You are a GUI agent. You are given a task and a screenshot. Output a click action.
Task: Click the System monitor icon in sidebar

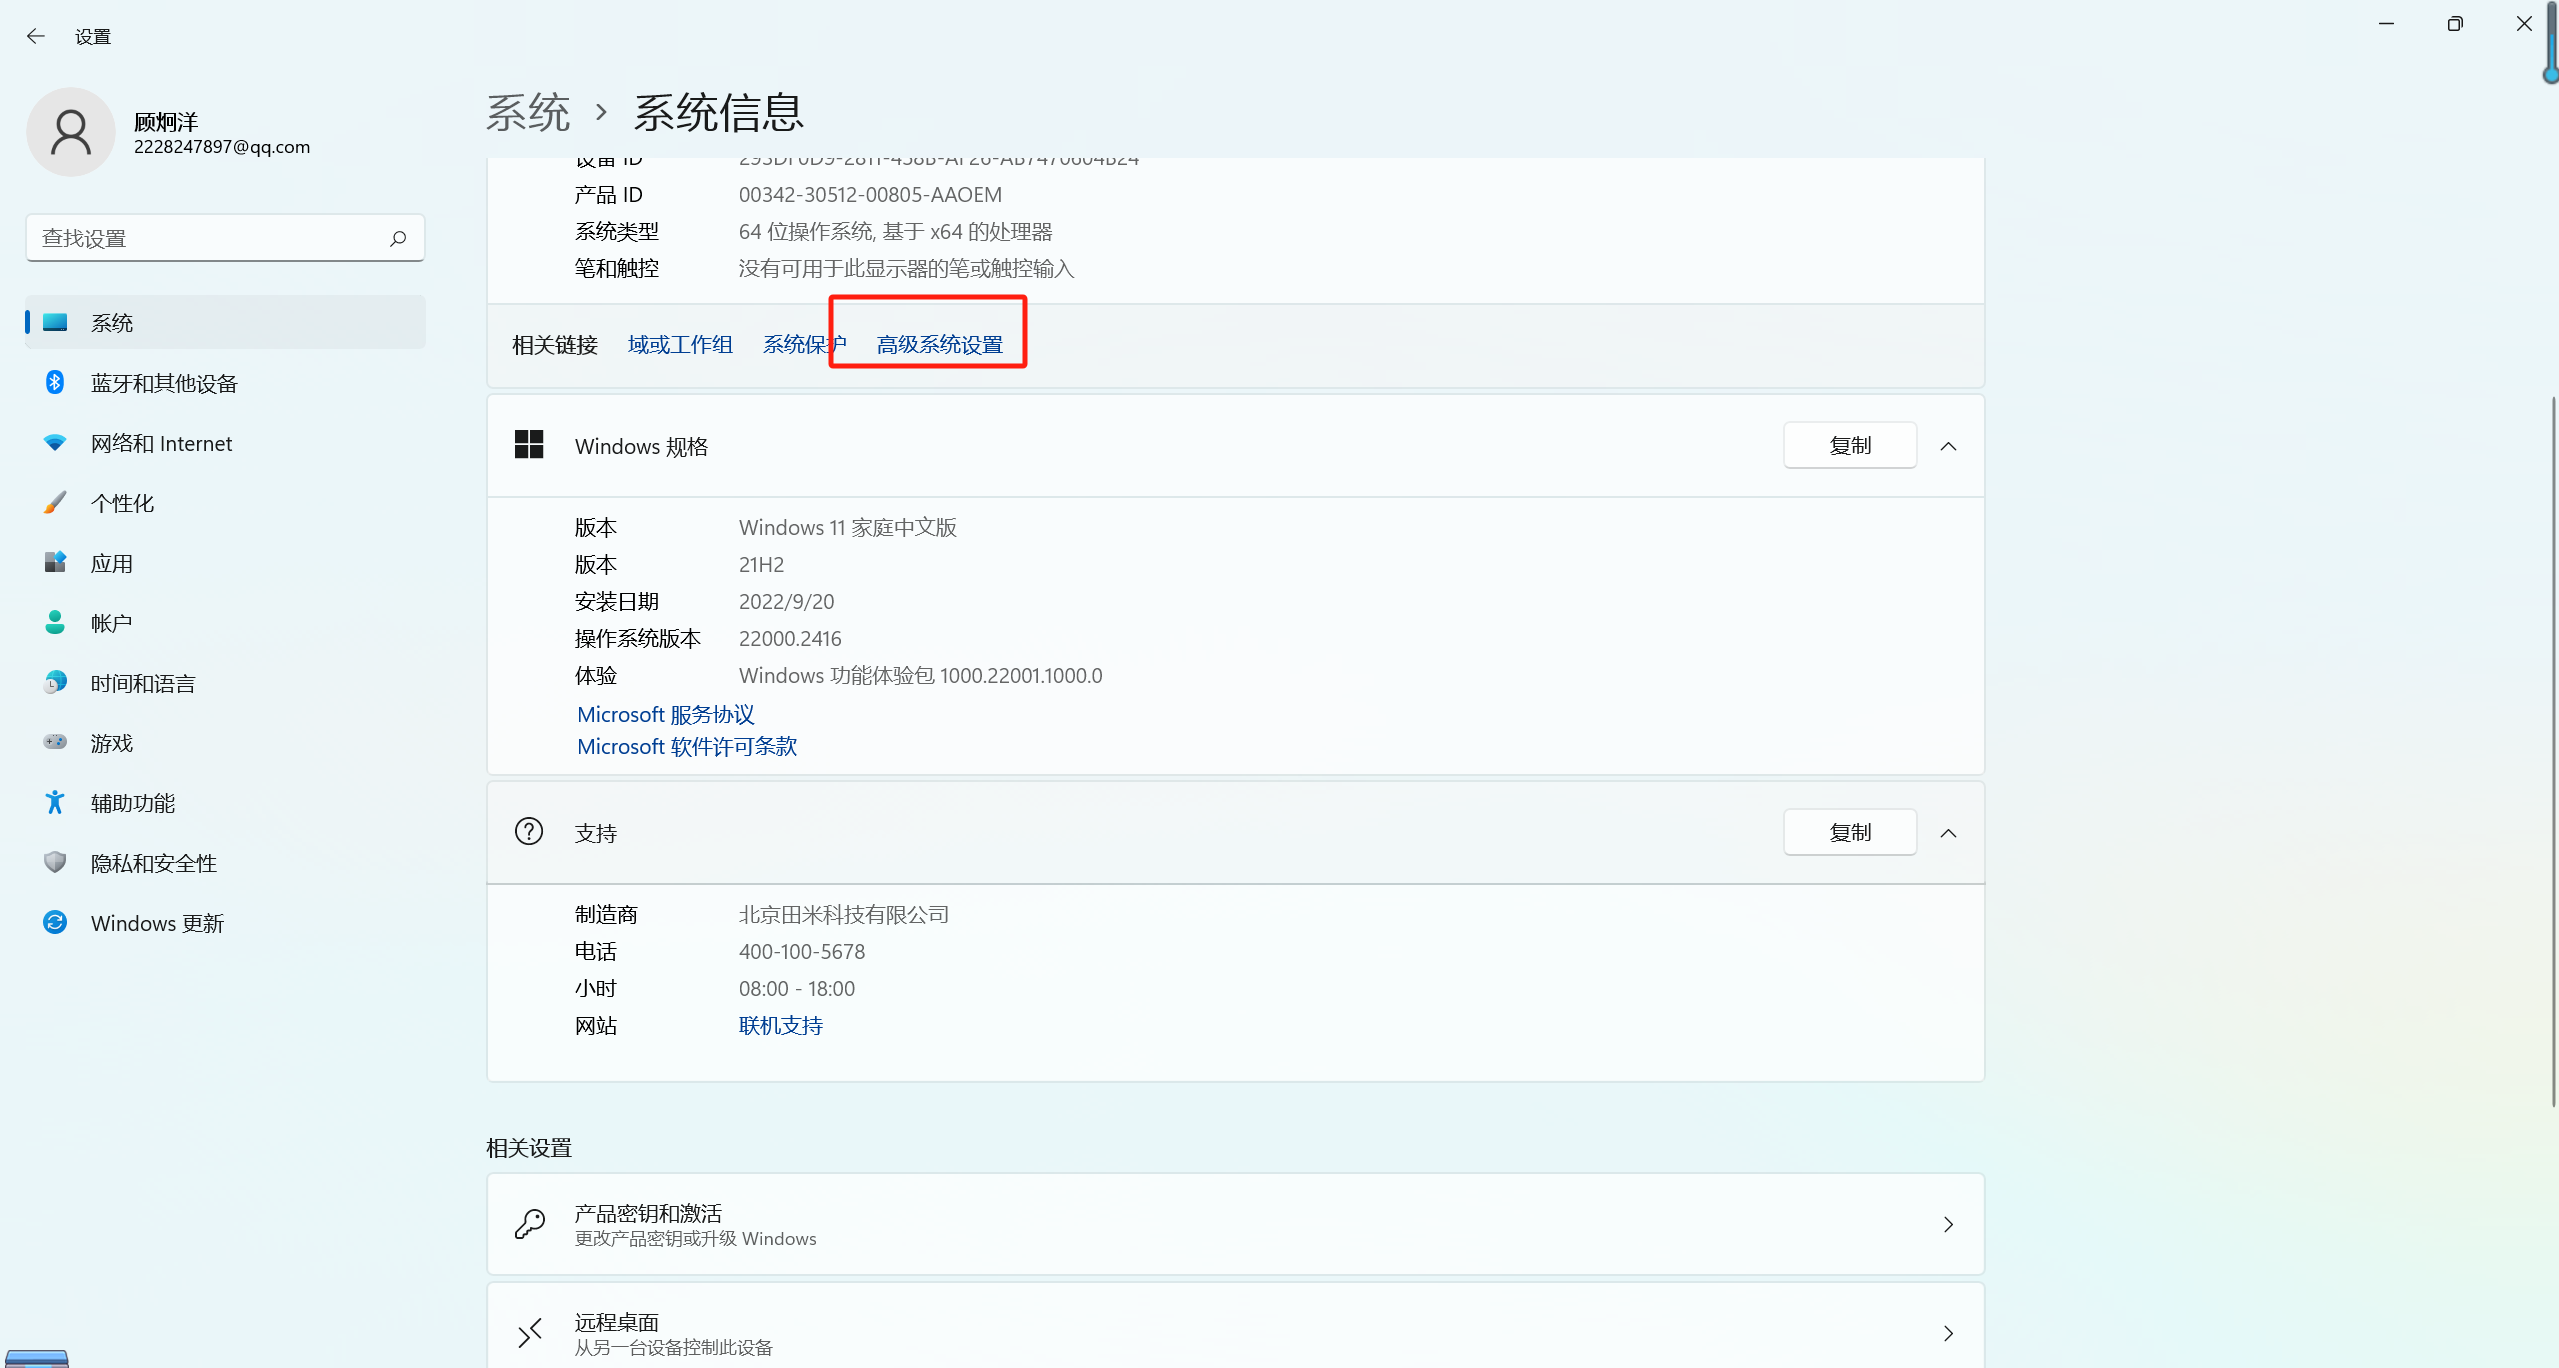pyautogui.click(x=55, y=322)
